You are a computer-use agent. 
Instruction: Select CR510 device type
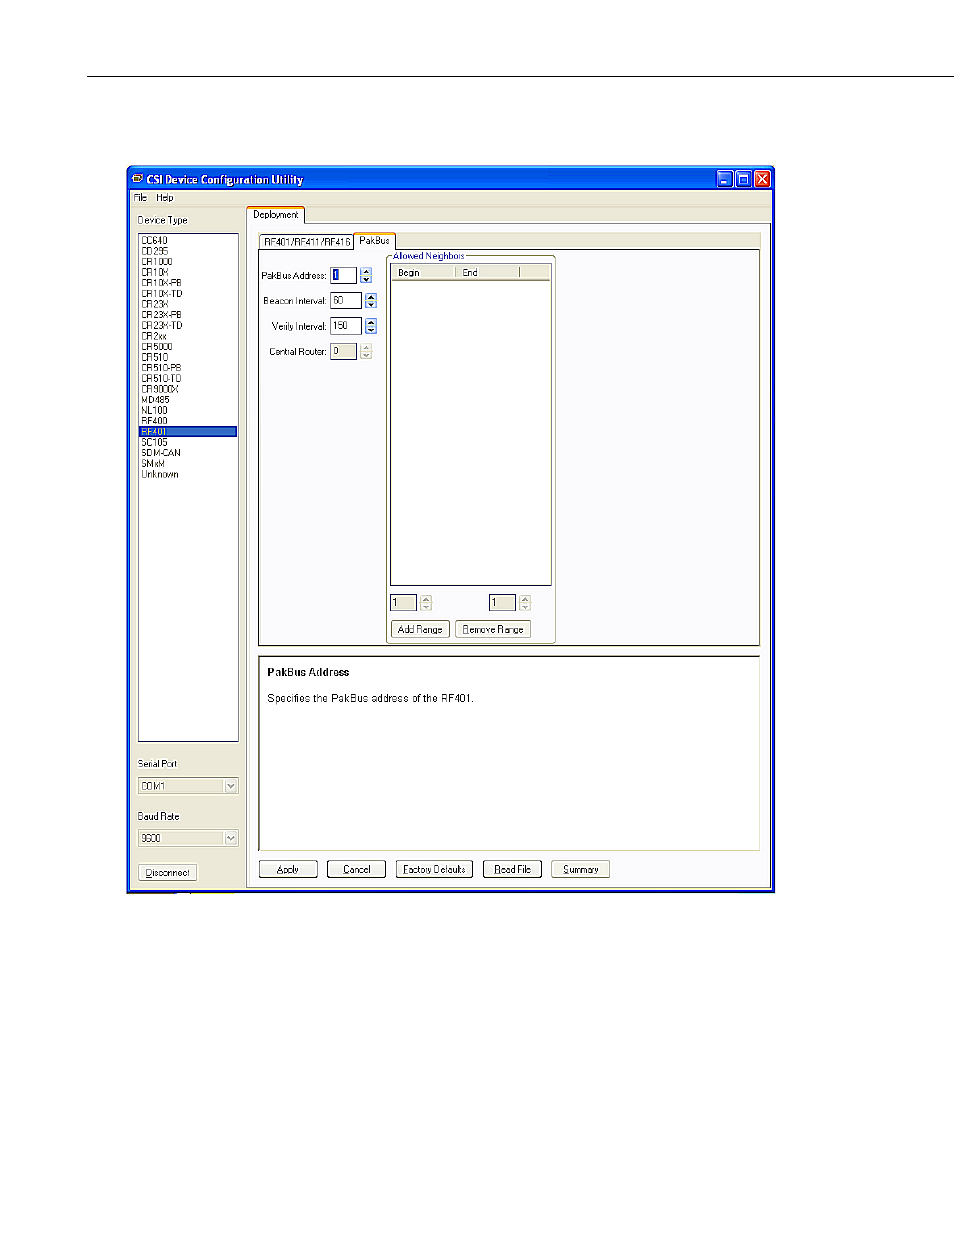155,357
